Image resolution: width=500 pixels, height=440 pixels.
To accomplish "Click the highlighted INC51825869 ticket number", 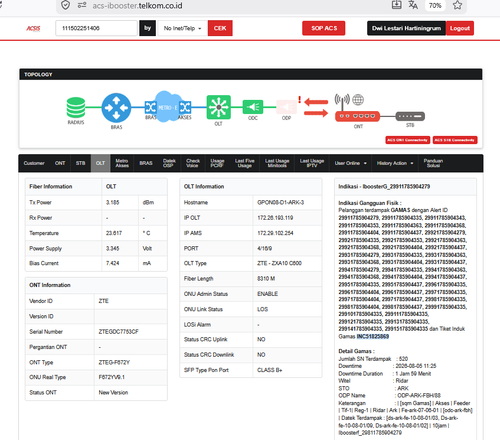I will point(373,336).
